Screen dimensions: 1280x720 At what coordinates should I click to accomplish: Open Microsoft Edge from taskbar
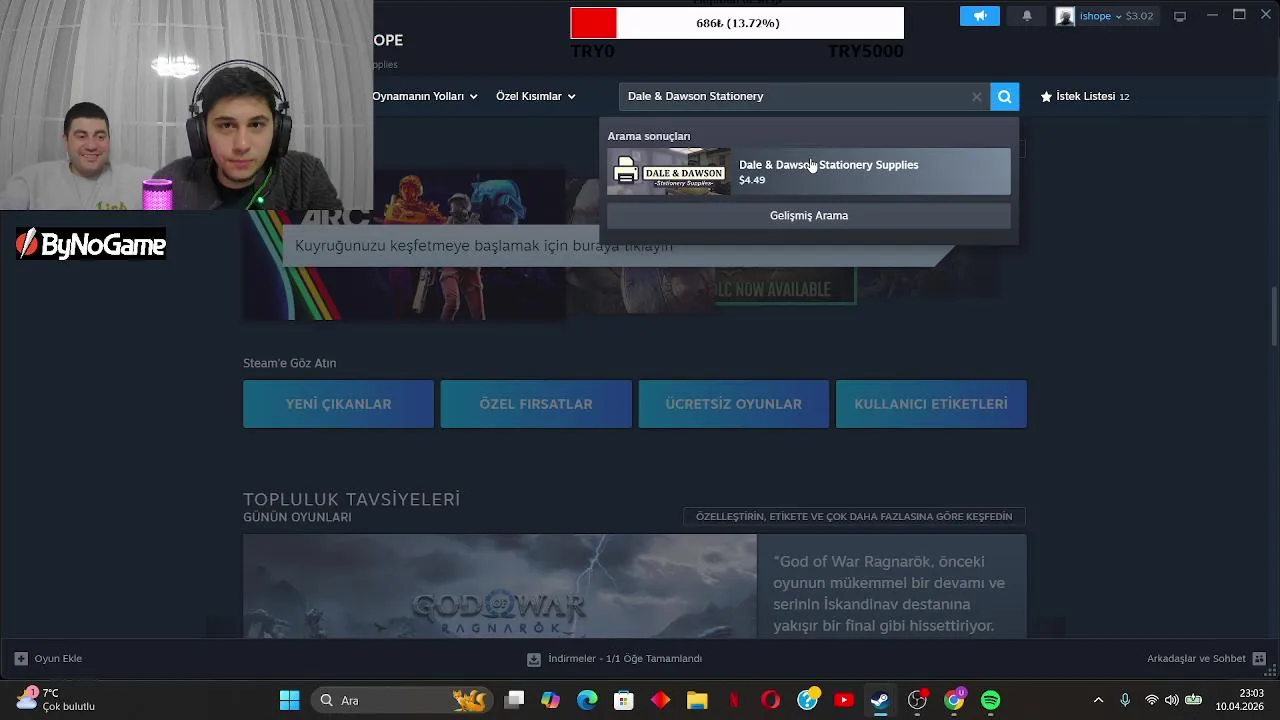587,700
